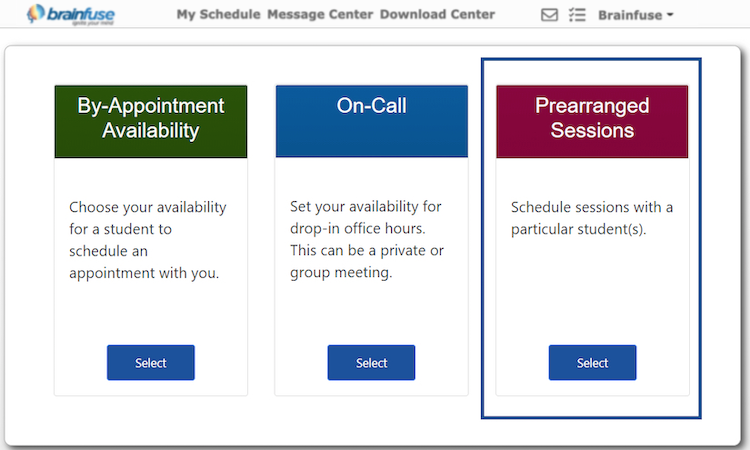Click the green By-Appointment Availability header

coord(151,119)
